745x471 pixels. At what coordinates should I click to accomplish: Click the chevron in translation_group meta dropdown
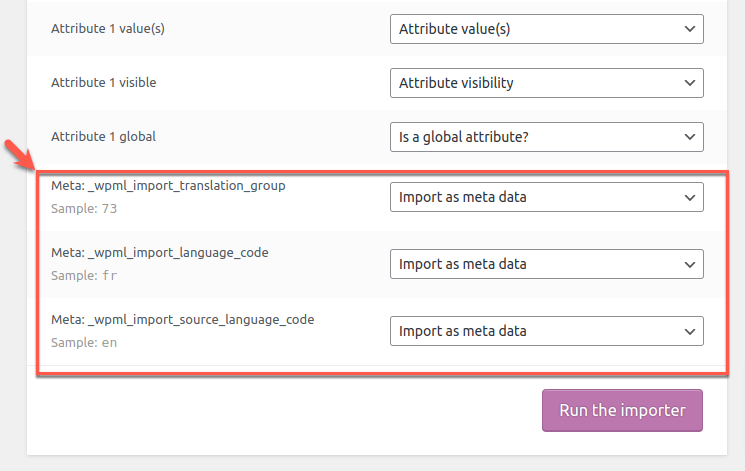(x=689, y=198)
